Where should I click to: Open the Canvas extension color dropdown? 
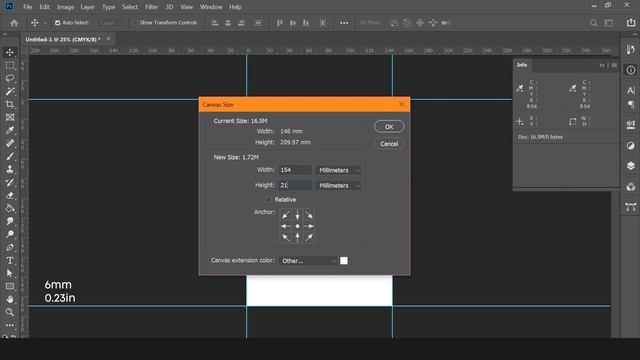pyautogui.click(x=308, y=261)
